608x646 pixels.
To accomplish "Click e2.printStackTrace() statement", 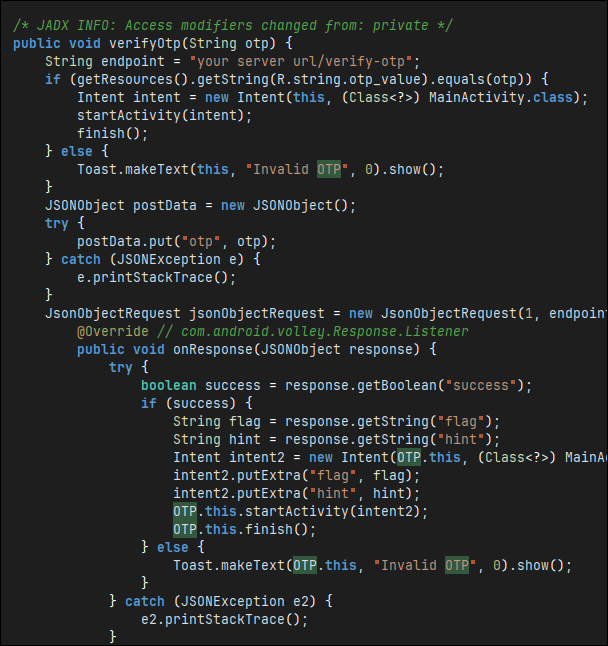I will pos(224,619).
